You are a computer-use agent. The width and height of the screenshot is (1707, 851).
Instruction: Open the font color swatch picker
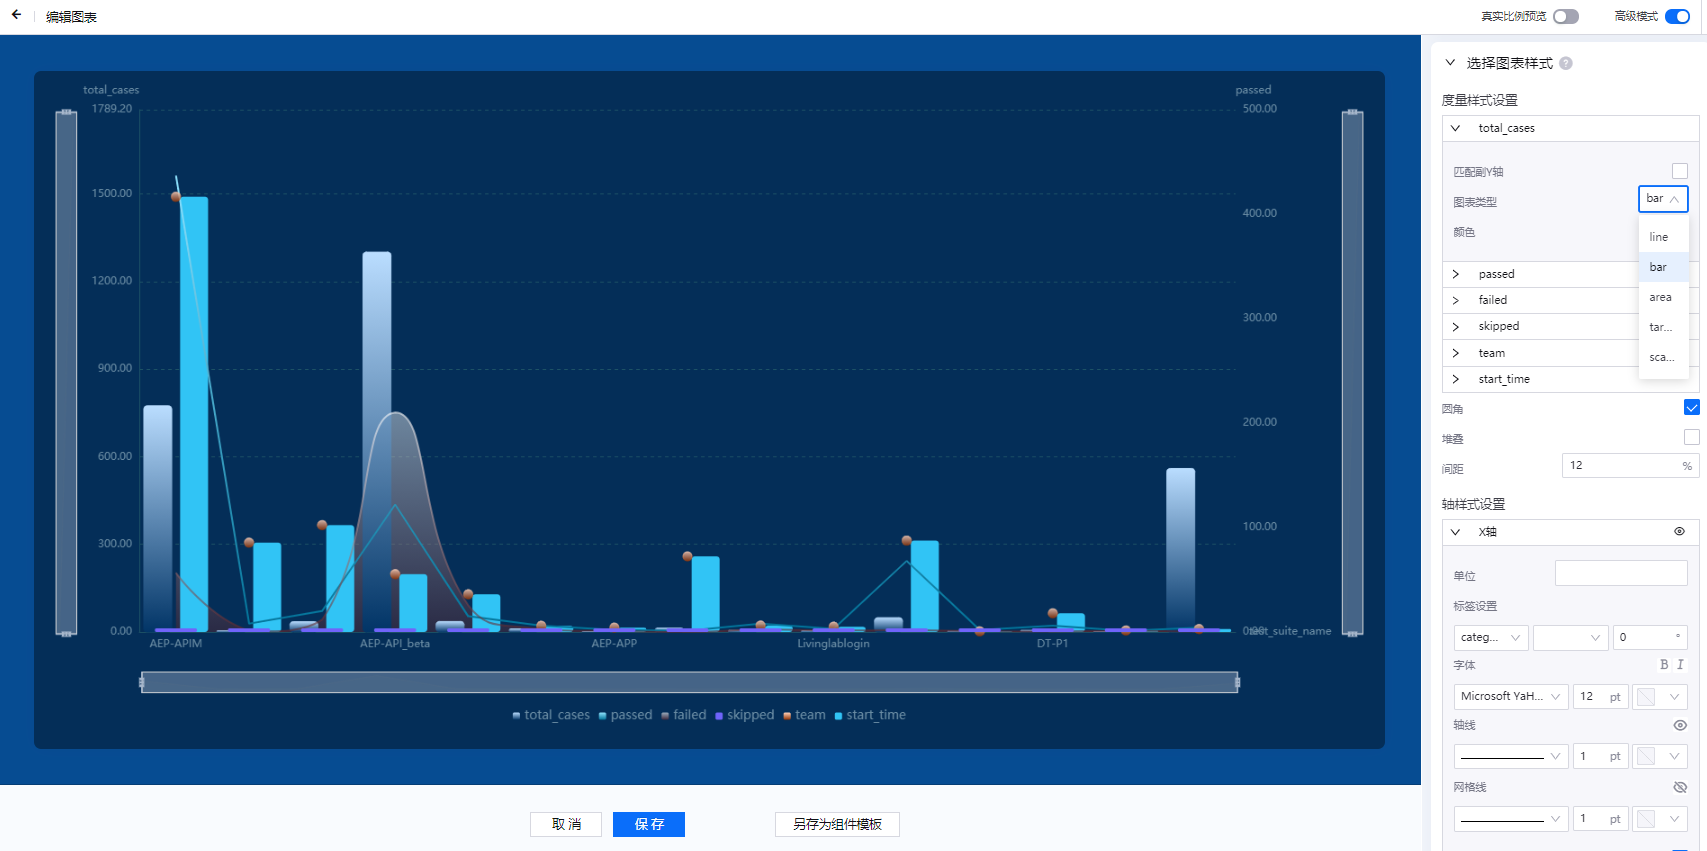click(x=1660, y=696)
